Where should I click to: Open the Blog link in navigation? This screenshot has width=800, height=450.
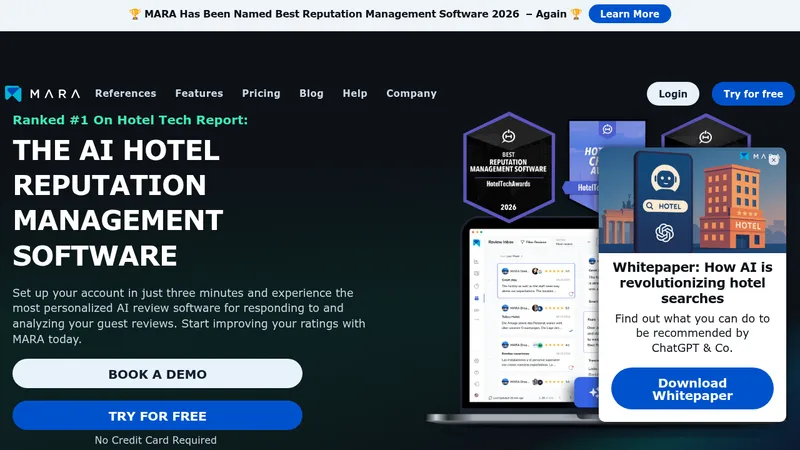[x=311, y=93]
